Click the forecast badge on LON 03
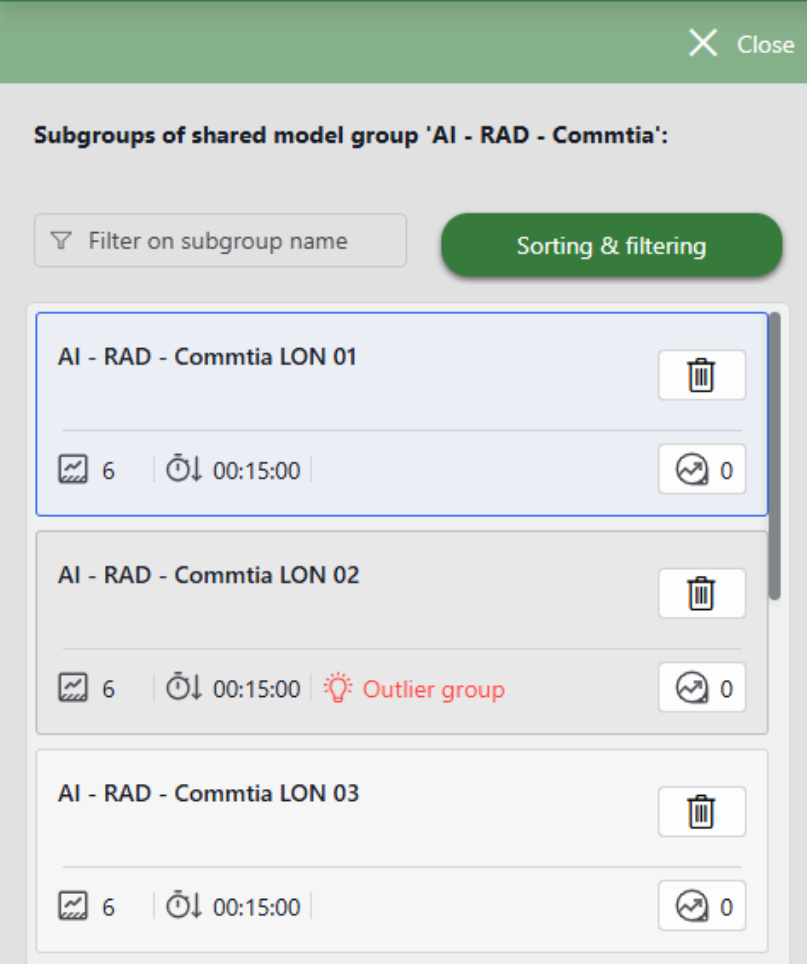Screen dimensions: 807x964 point(701,905)
